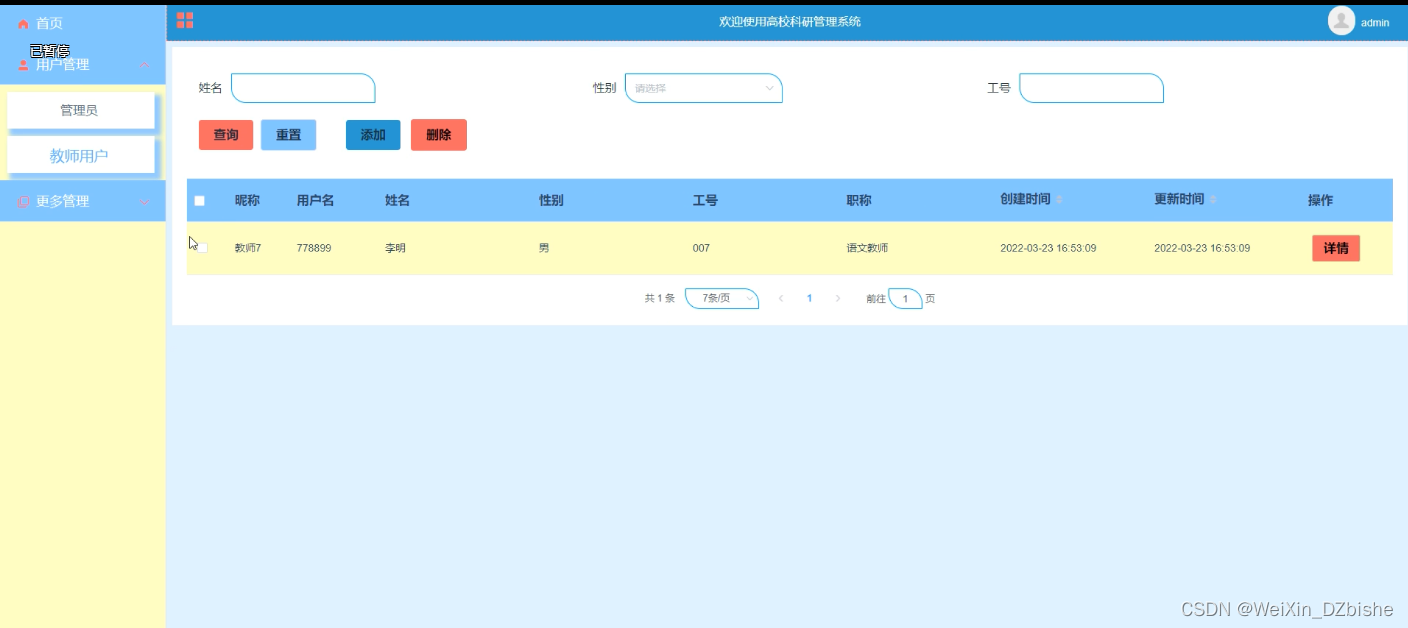Collapse the 用户管理 menu chevron
This screenshot has height=628, width=1408.
pos(144,65)
